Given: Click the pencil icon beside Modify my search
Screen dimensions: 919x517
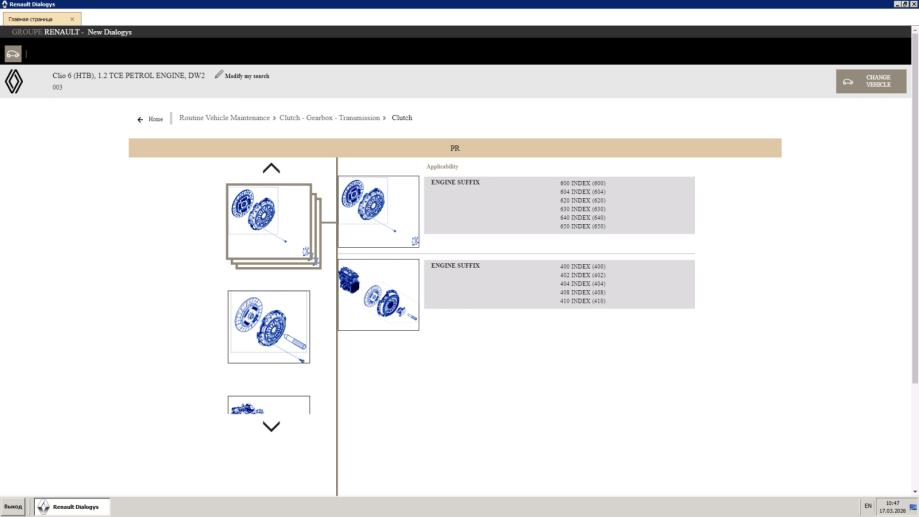Looking at the screenshot, I should coord(219,74).
